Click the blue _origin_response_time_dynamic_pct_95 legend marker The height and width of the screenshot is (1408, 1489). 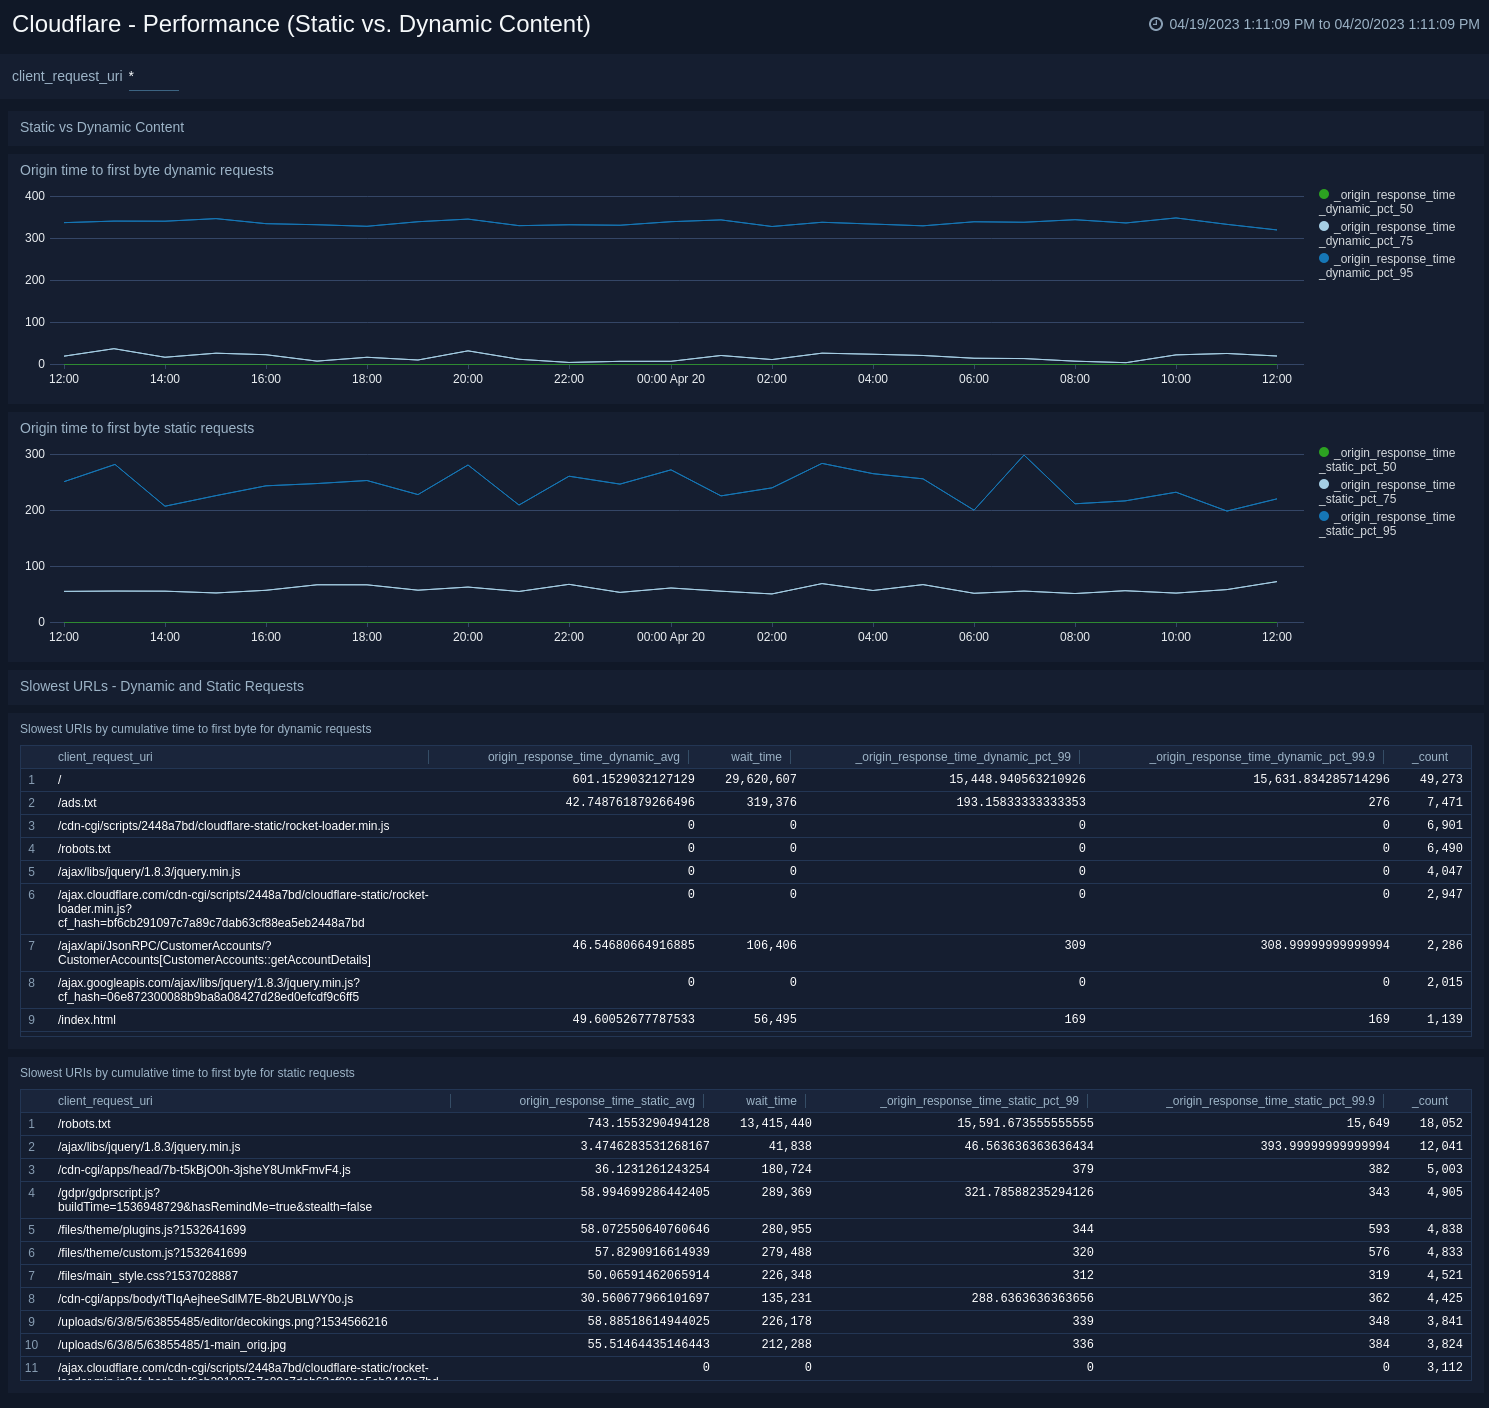coord(1322,258)
